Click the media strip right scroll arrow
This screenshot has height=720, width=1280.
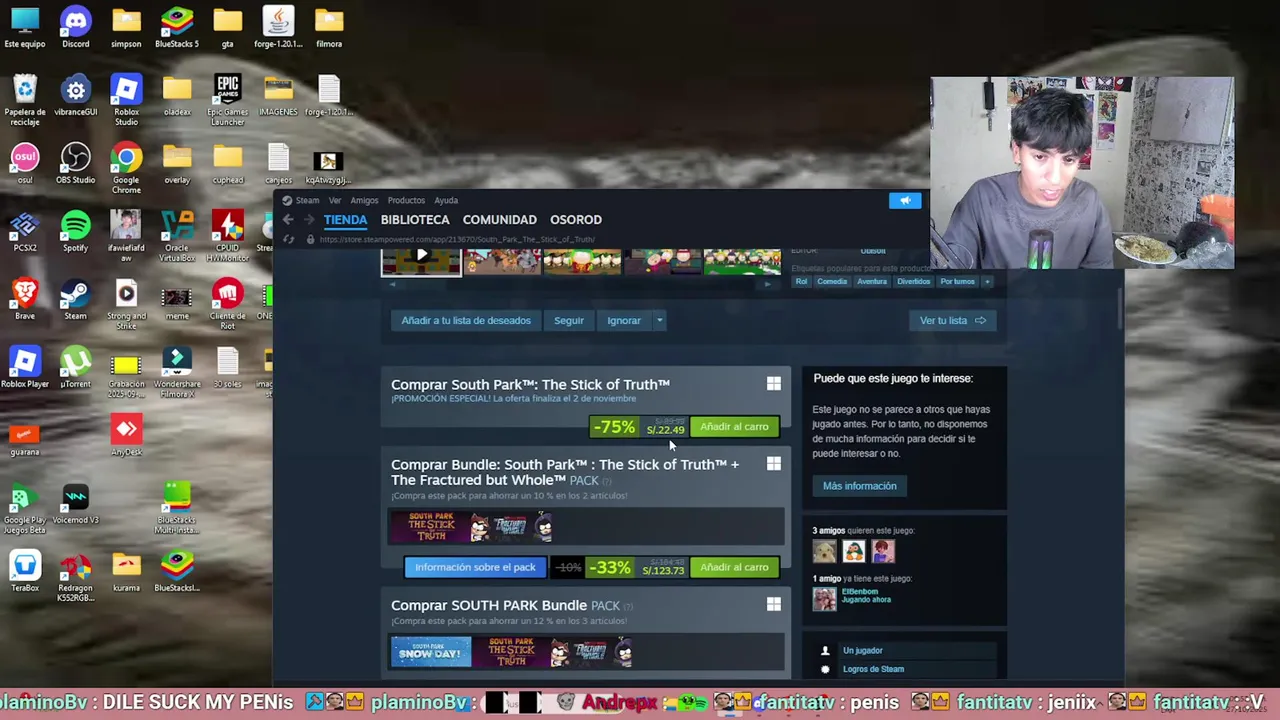767,284
